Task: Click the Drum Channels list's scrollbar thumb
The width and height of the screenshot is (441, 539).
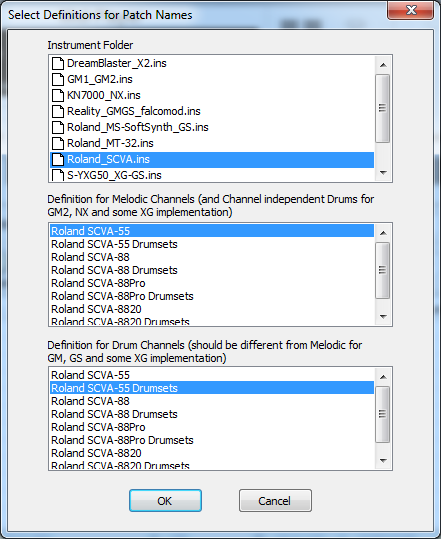Action: pyautogui.click(x=383, y=414)
